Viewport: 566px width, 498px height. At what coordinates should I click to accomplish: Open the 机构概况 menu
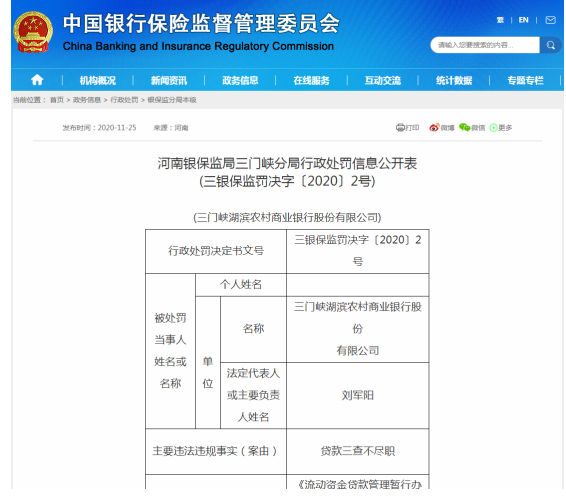[x=98, y=80]
